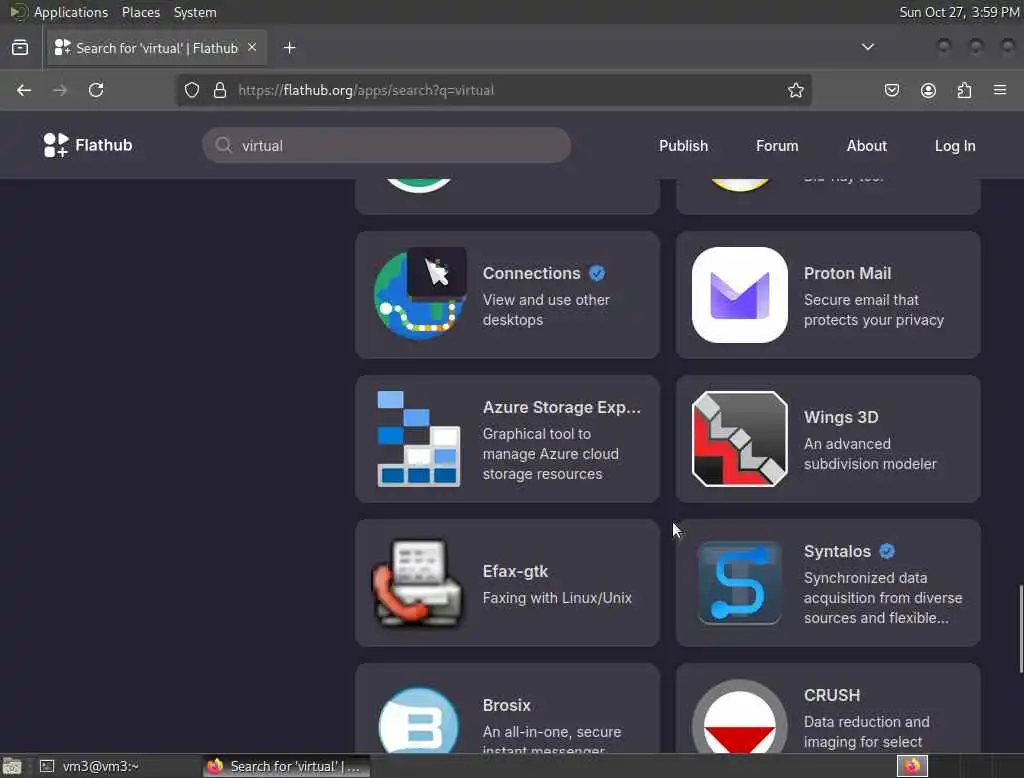Image resolution: width=1024 pixels, height=778 pixels.
Task: Click 'An advanced subdivision modeler' description
Action: (x=870, y=454)
